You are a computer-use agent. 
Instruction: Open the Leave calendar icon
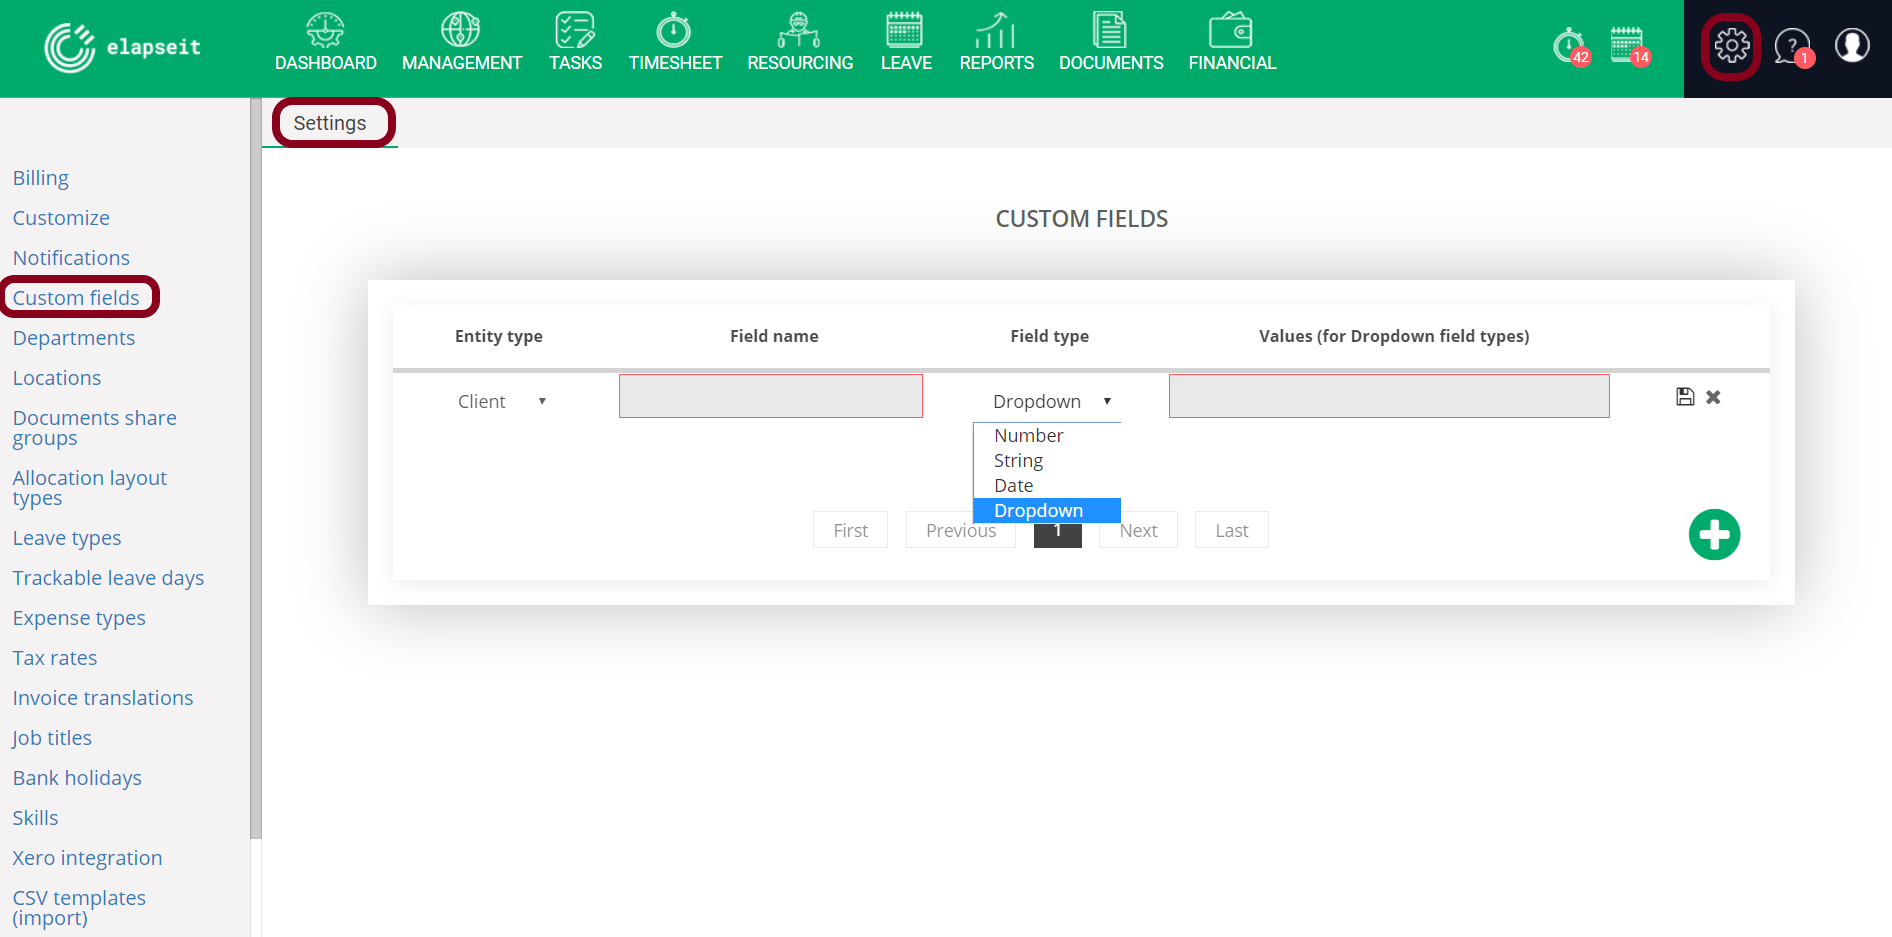905,31
